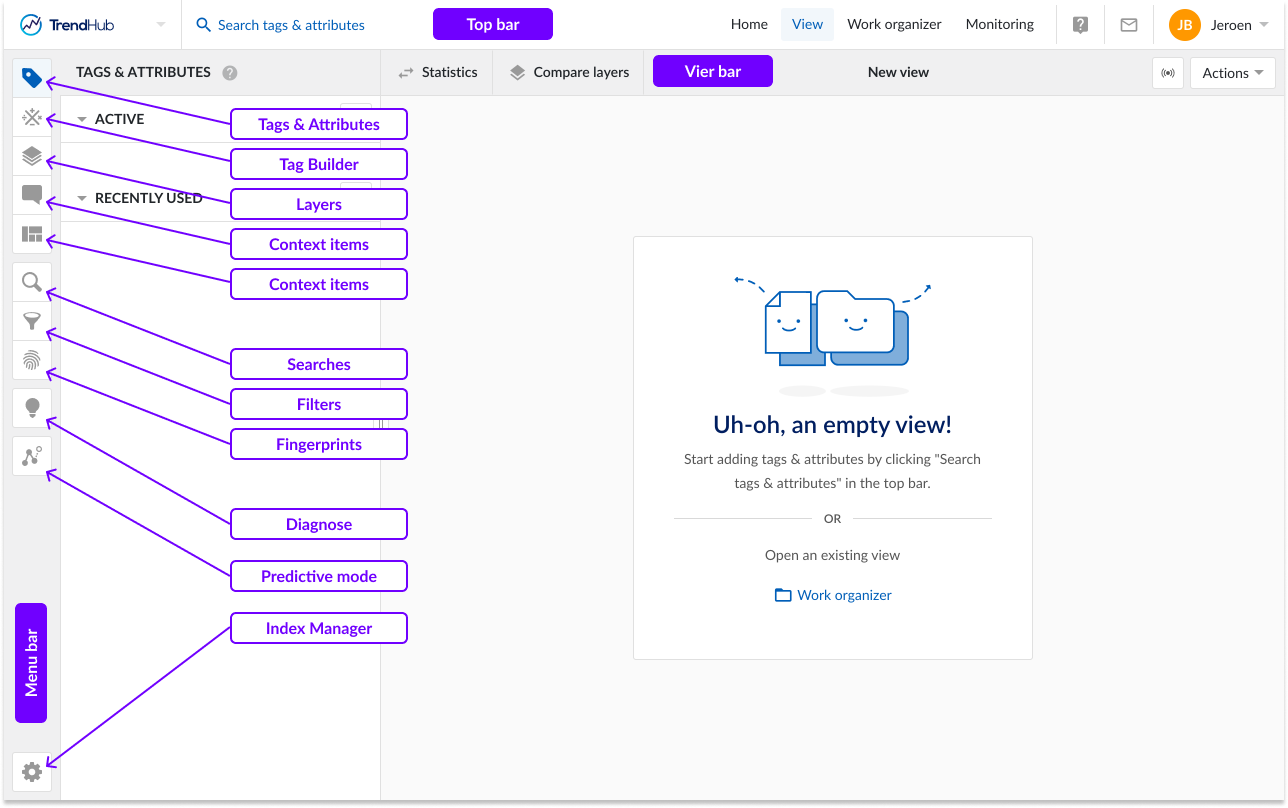Collapse the ACTIVE section

(x=83, y=119)
